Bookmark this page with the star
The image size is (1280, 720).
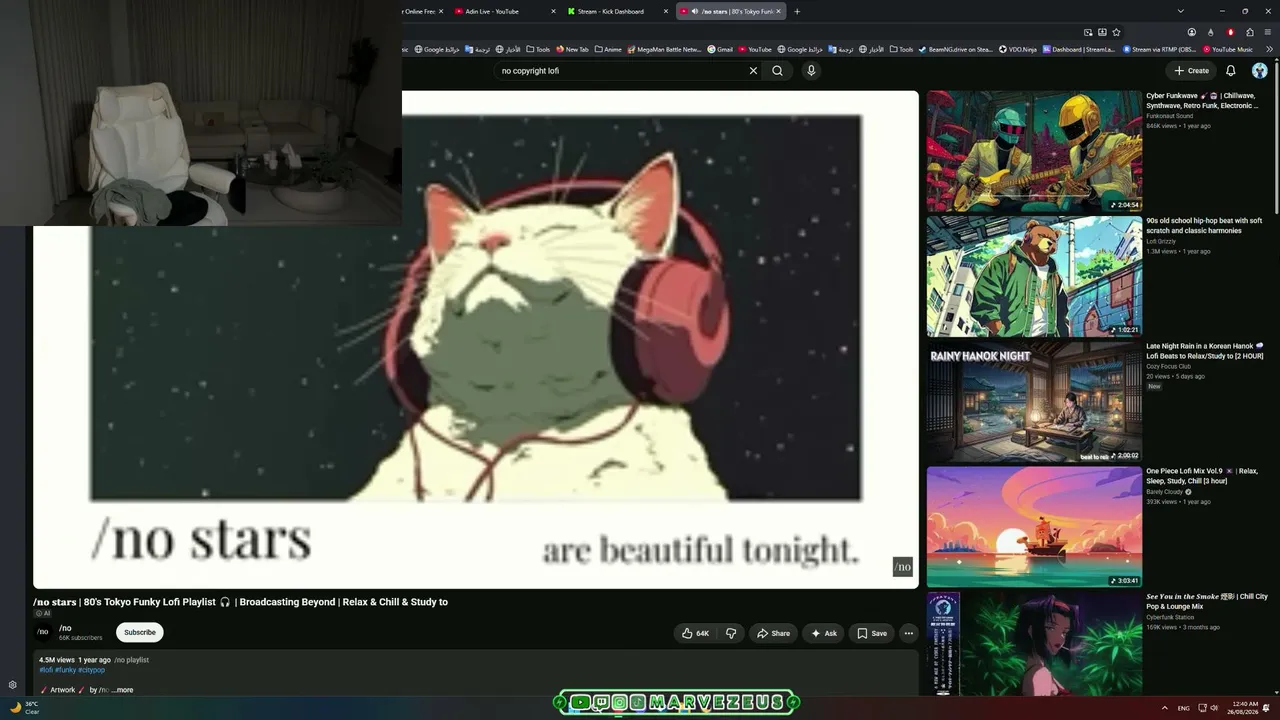pyautogui.click(x=1116, y=32)
